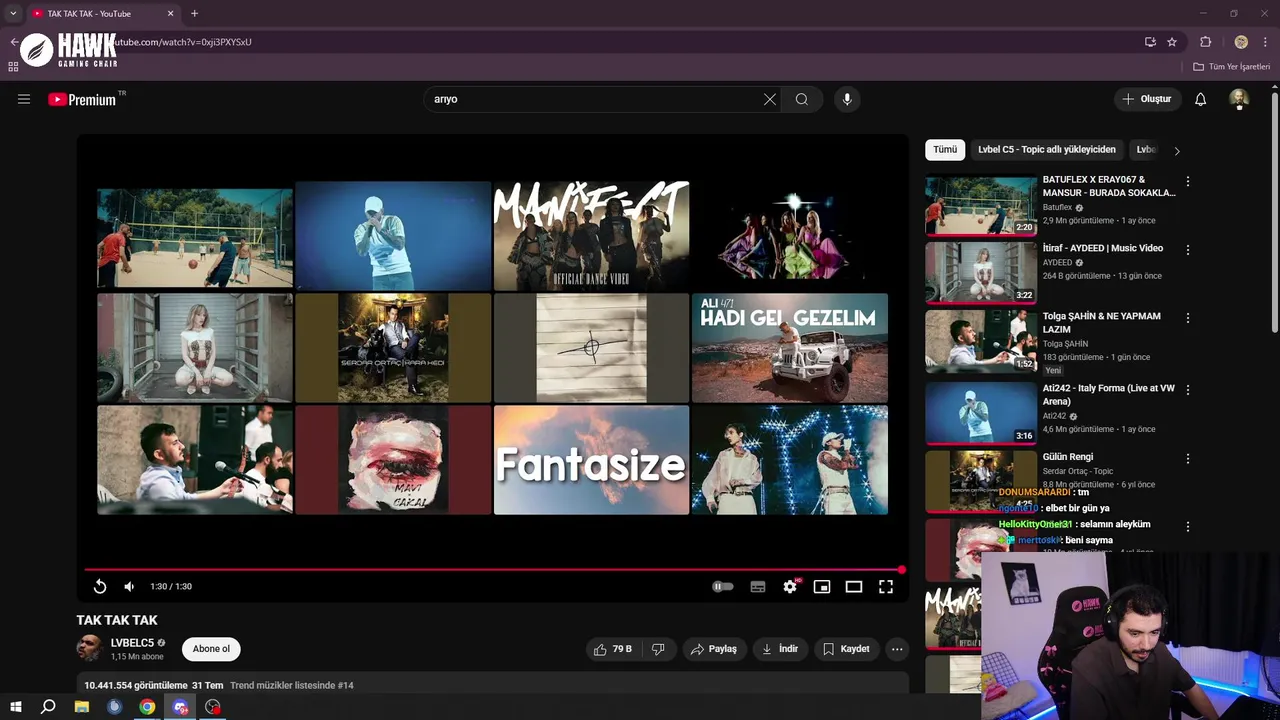Open more actions below video

(x=897, y=649)
